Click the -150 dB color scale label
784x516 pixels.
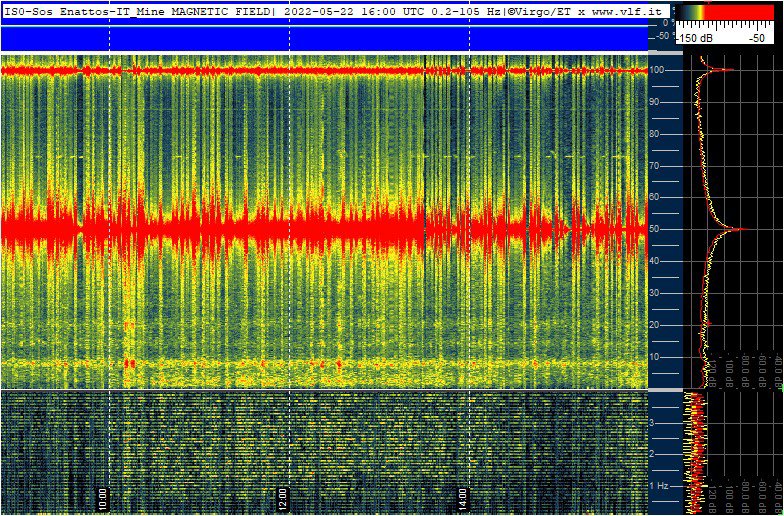696,38
